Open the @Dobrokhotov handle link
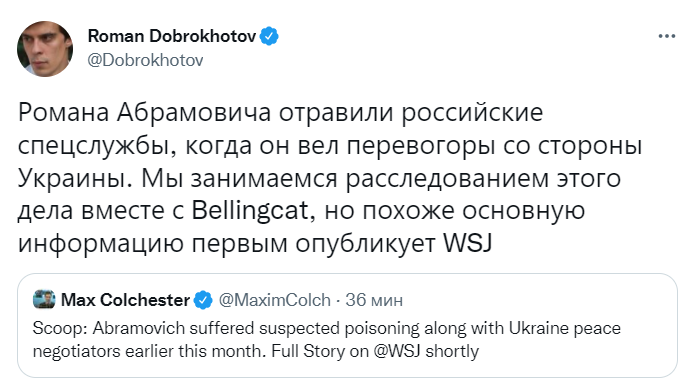Image resolution: width=693 pixels, height=387 pixels. pos(145,60)
